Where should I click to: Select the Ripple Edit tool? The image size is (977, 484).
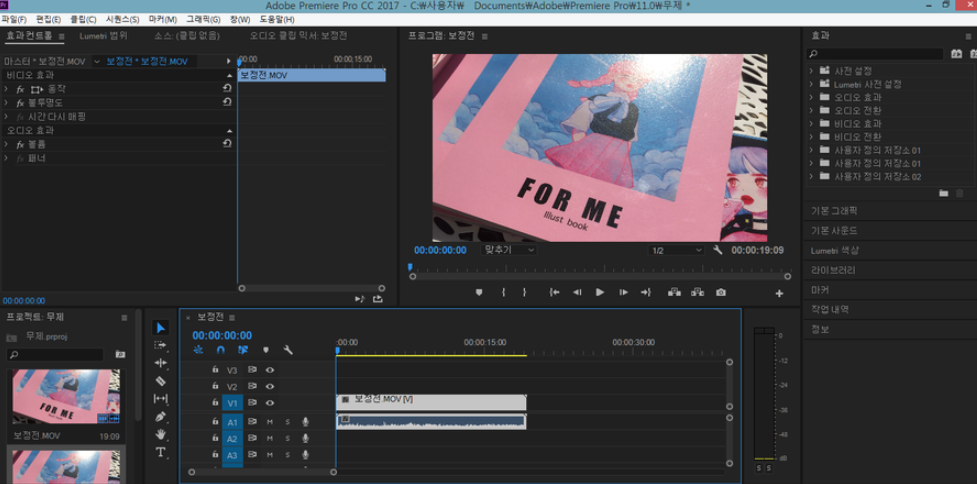coord(161,363)
